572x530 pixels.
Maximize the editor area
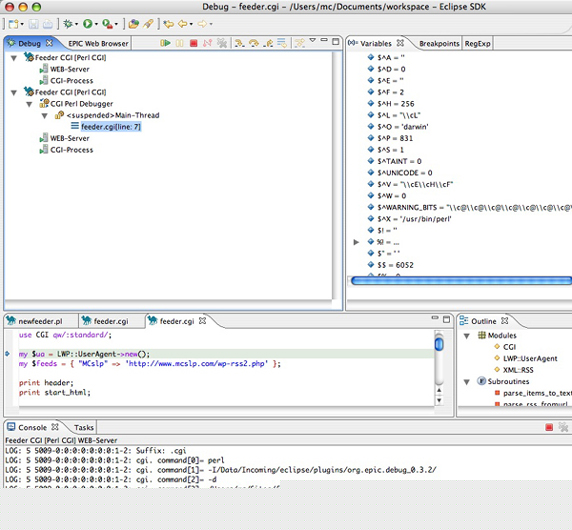(446, 320)
